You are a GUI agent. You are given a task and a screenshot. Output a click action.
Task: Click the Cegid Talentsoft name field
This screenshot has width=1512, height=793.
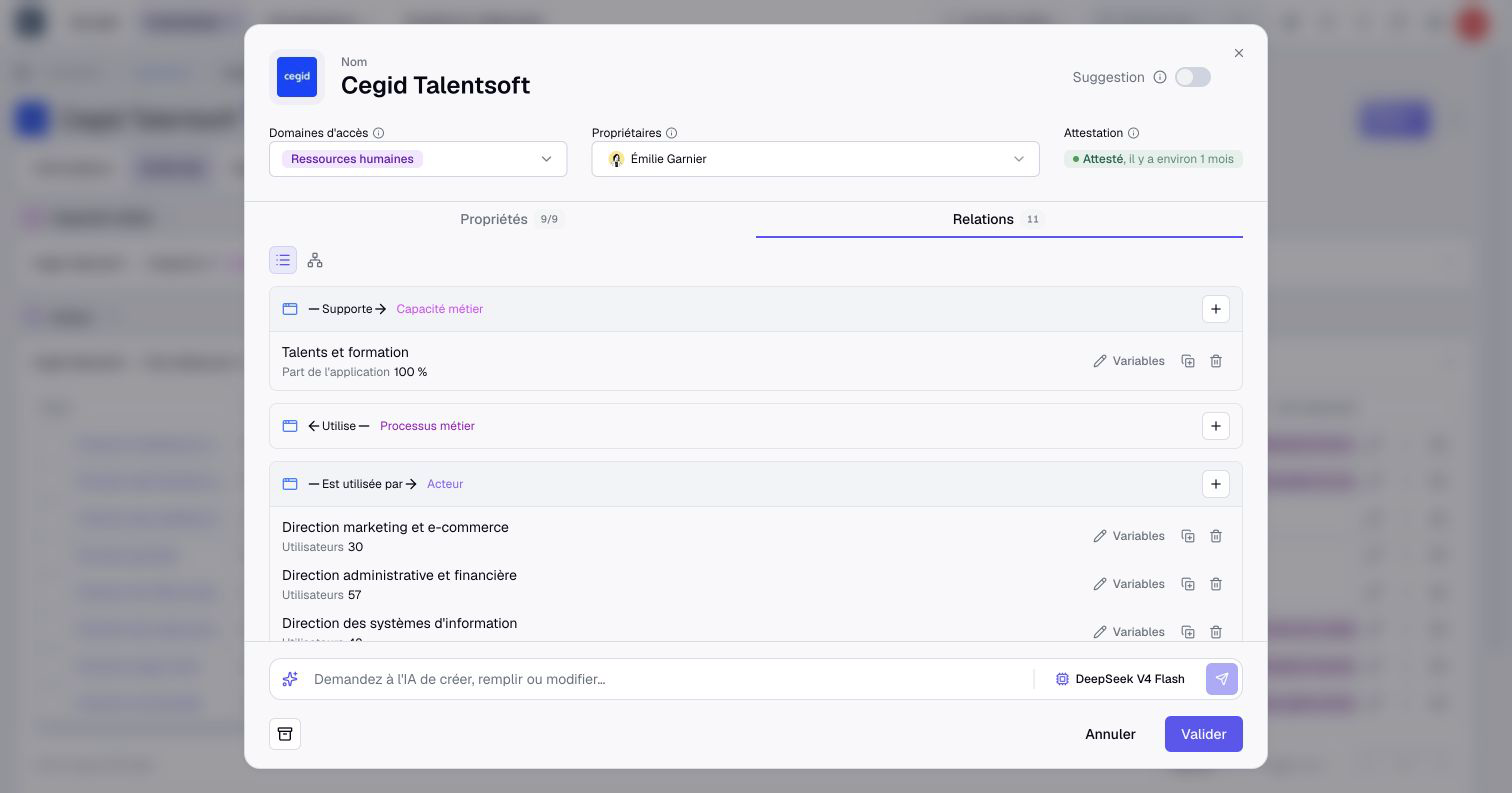(436, 85)
